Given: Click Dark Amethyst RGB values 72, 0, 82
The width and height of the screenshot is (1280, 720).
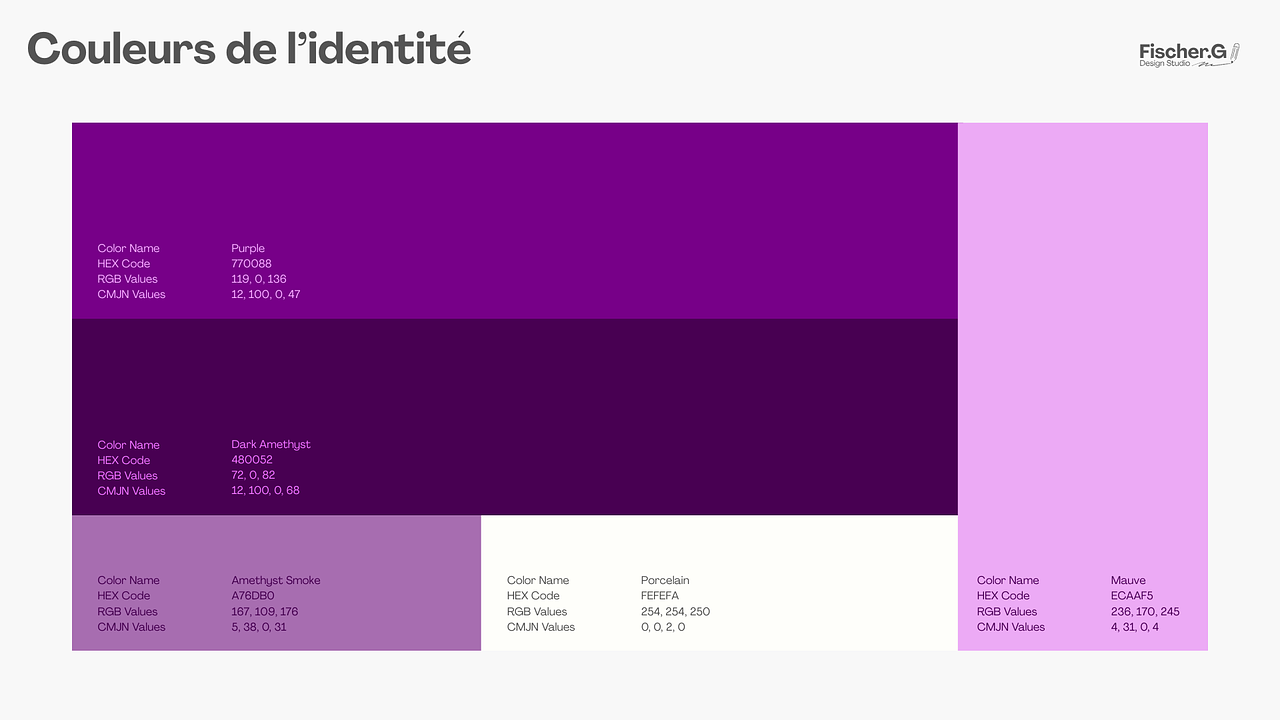Looking at the screenshot, I should tap(252, 476).
